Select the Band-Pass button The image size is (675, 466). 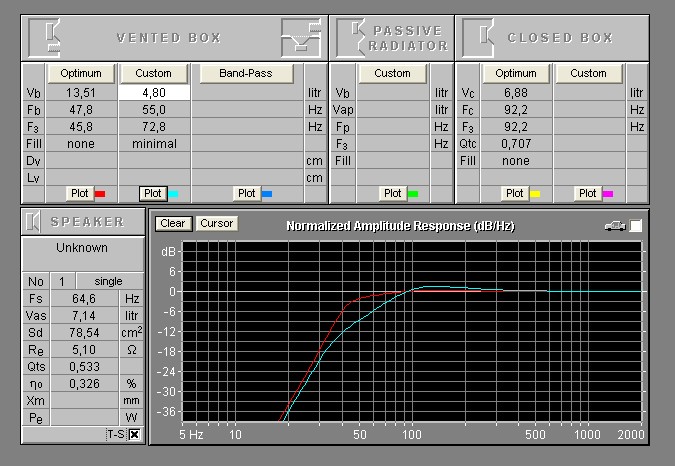coord(246,73)
